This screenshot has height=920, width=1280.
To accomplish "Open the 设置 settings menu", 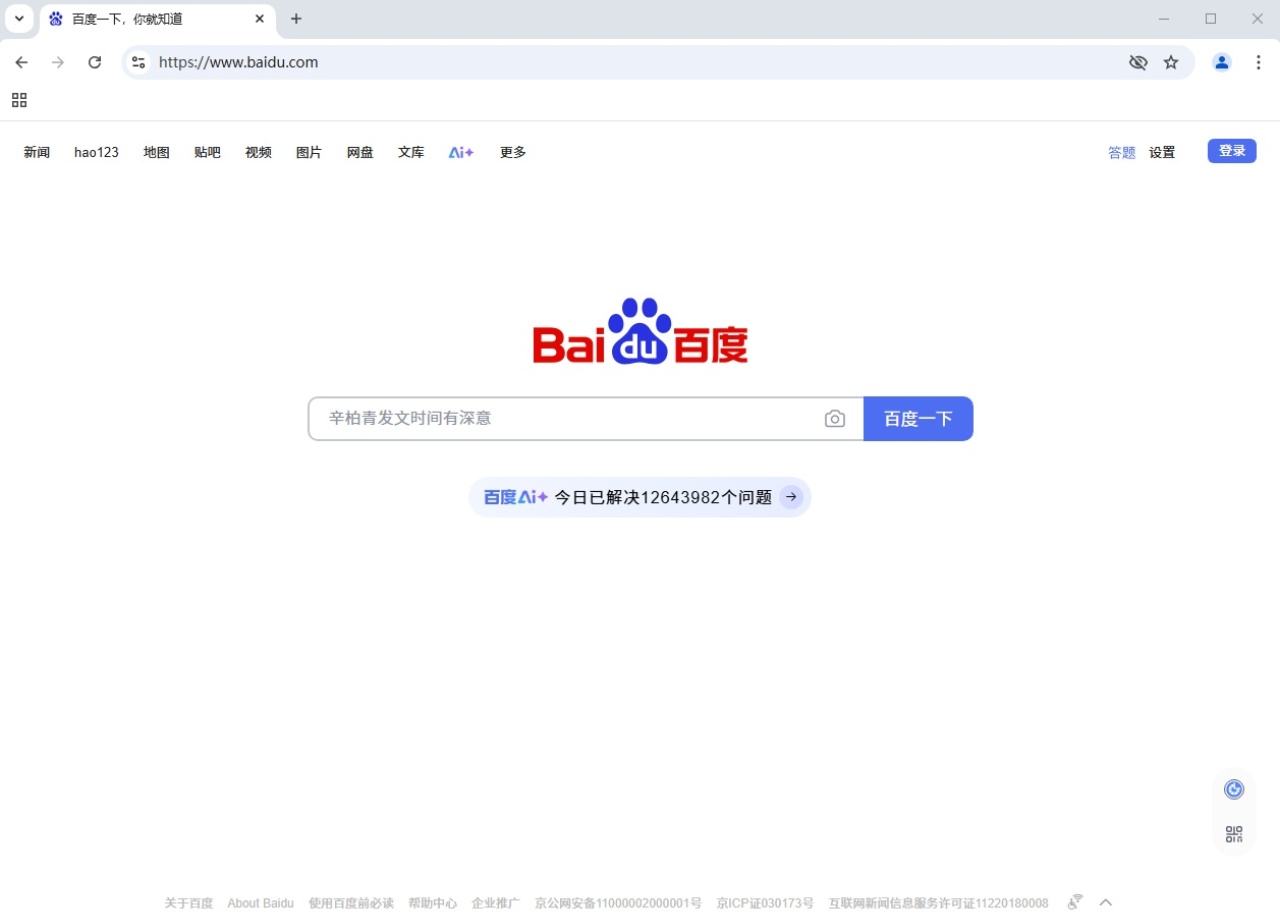I will click(1162, 153).
